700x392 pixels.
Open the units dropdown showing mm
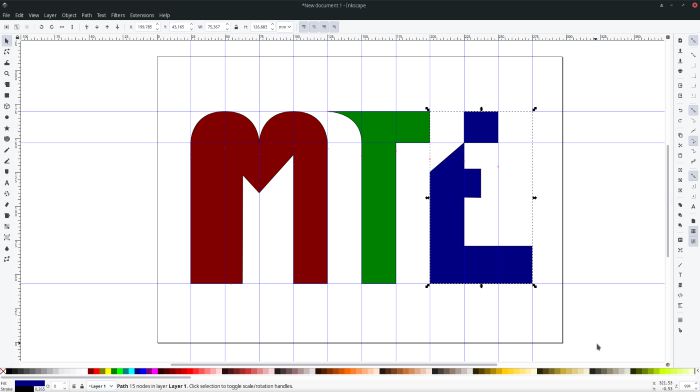[285, 27]
